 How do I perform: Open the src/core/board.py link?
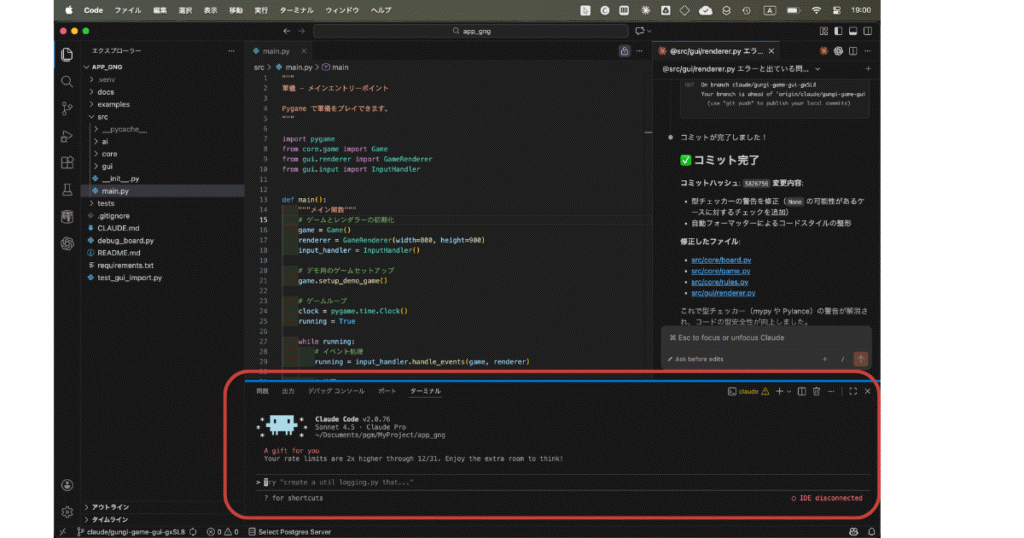click(x=720, y=260)
